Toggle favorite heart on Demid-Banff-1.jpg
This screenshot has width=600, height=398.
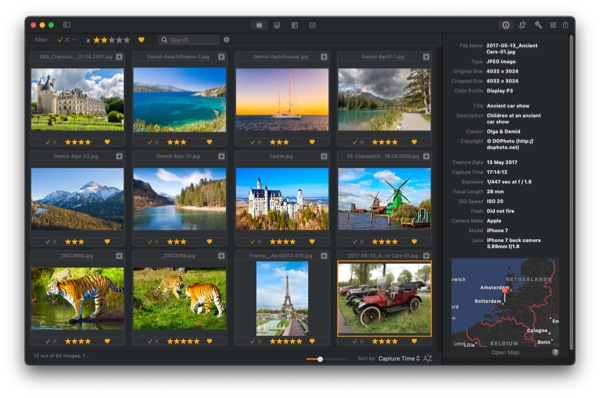[x=414, y=142]
